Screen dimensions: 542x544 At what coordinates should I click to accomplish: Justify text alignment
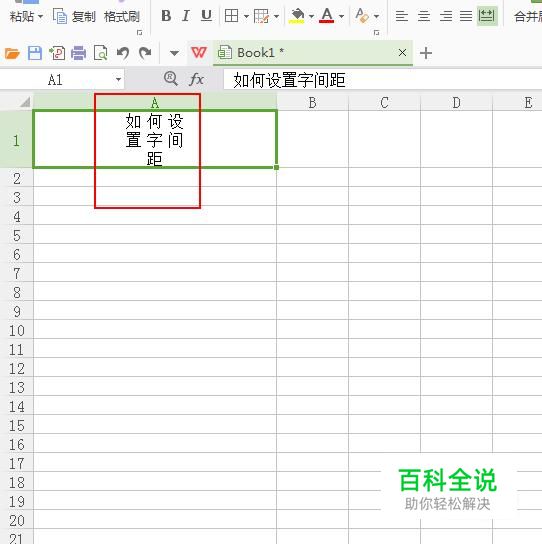[x=466, y=16]
